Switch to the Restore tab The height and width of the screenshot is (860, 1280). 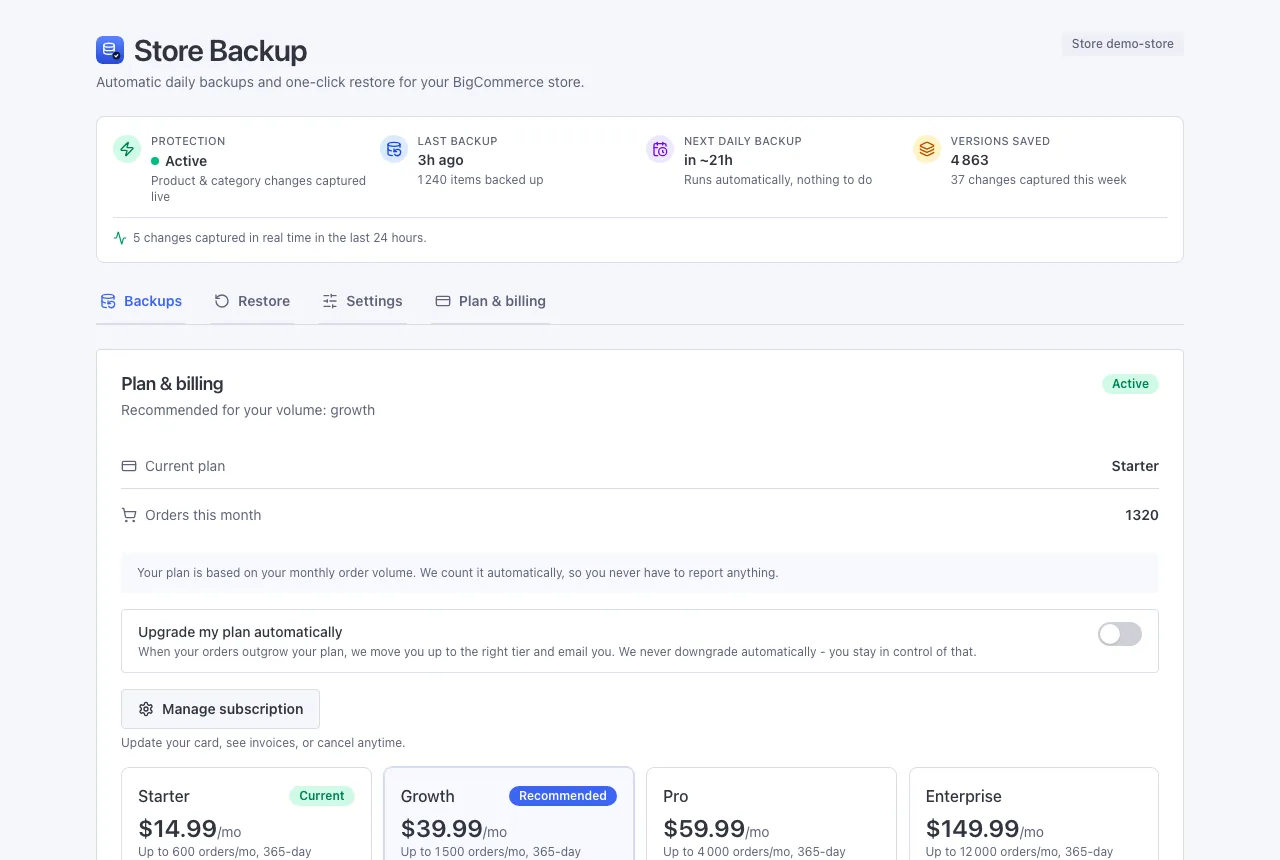click(252, 301)
